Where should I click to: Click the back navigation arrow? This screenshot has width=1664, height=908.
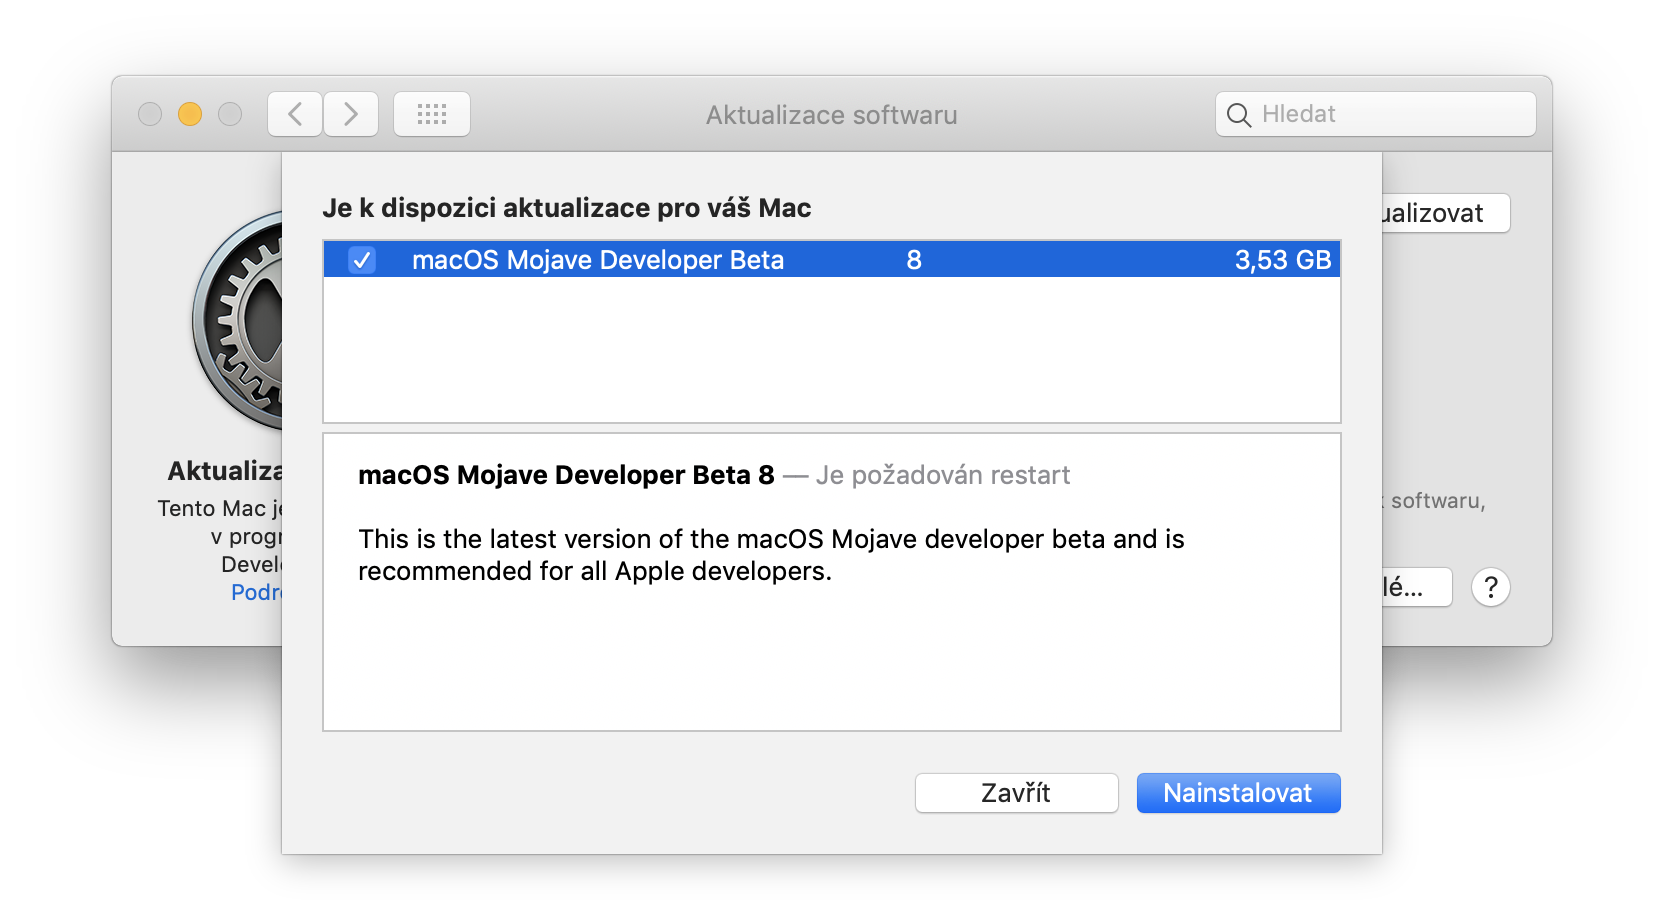click(295, 114)
